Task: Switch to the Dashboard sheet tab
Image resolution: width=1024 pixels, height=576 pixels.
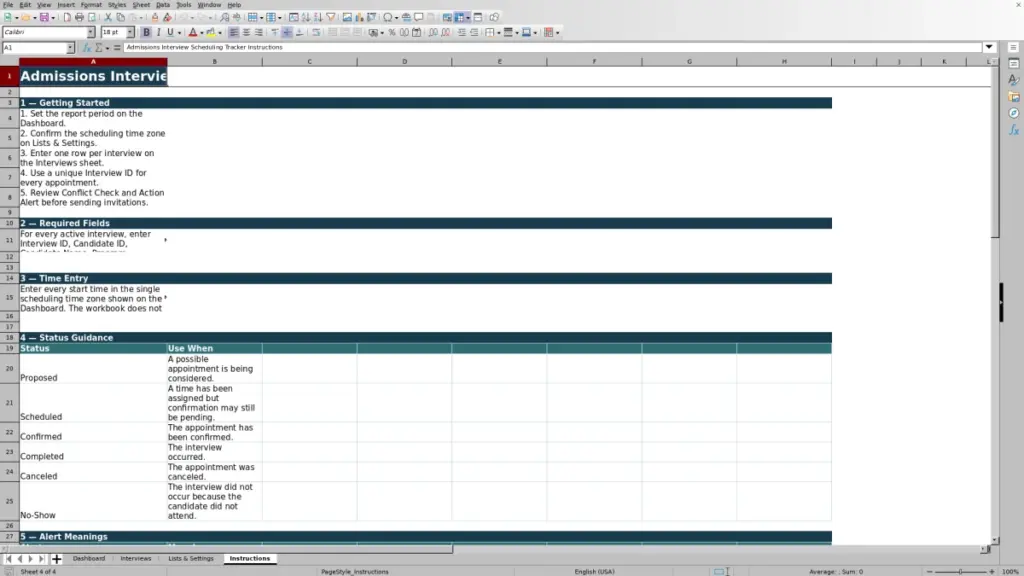Action: (89, 558)
